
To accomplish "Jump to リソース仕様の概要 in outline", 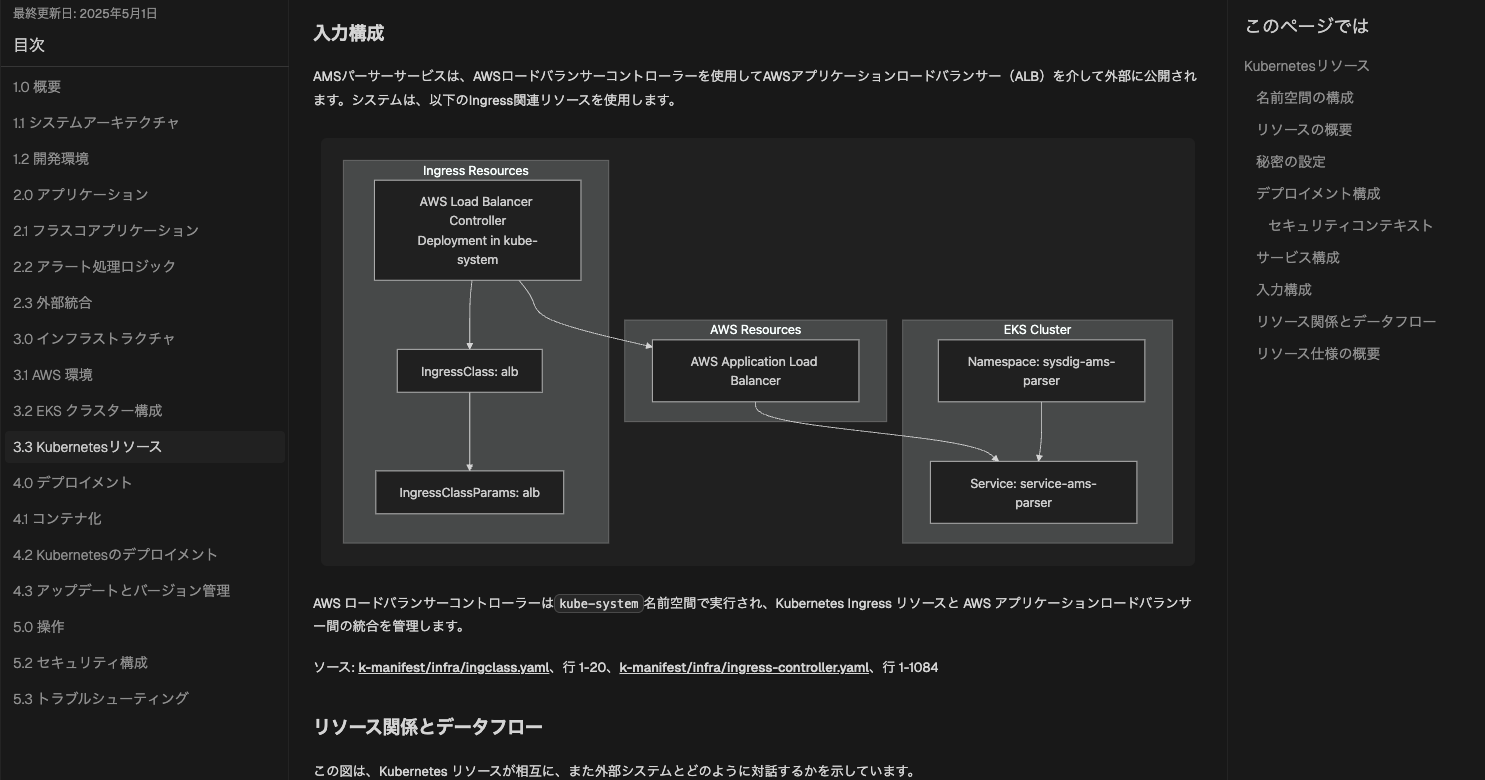I will (x=1318, y=354).
